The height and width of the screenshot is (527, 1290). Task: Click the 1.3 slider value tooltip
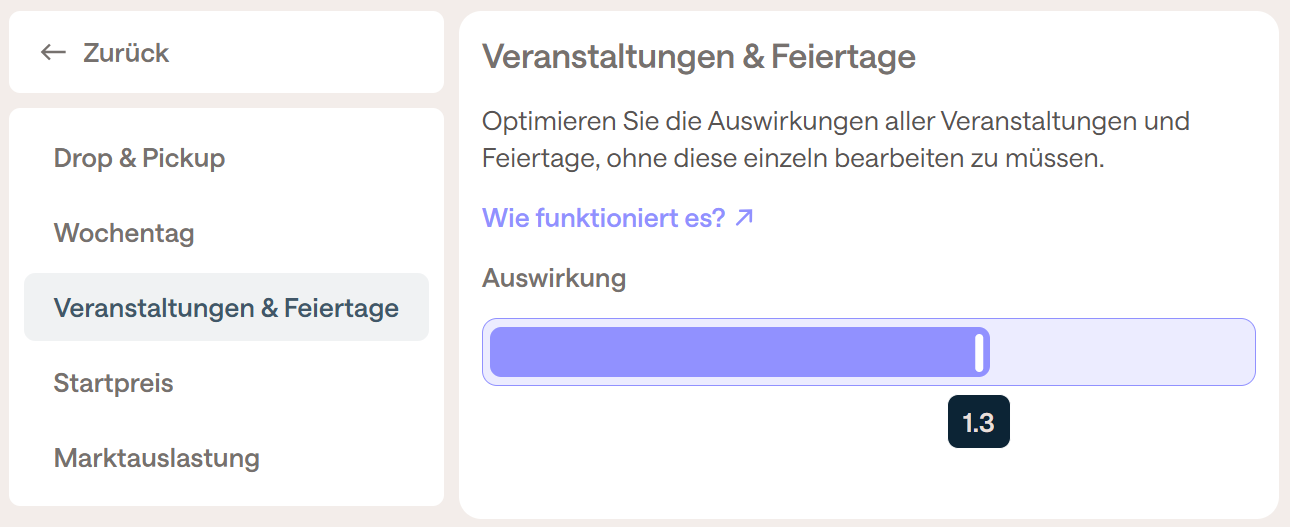click(x=978, y=423)
